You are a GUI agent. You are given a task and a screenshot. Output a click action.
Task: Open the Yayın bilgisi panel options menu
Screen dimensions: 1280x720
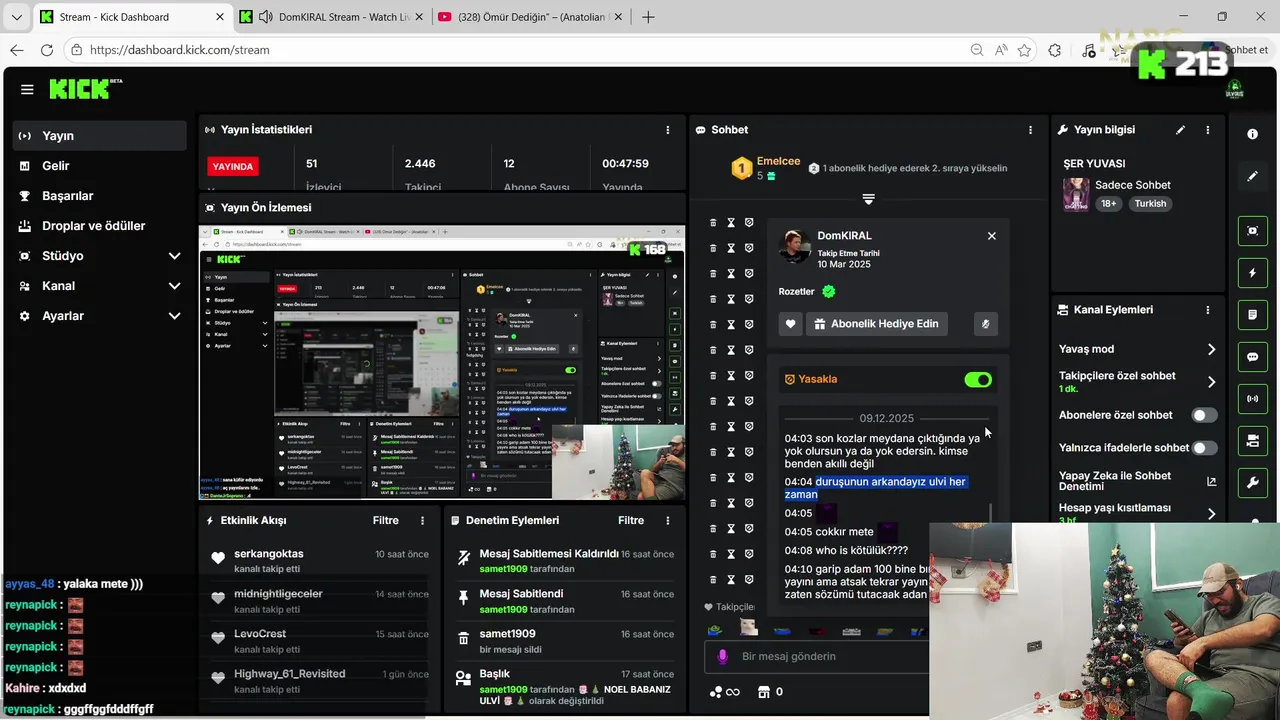pos(1207,130)
